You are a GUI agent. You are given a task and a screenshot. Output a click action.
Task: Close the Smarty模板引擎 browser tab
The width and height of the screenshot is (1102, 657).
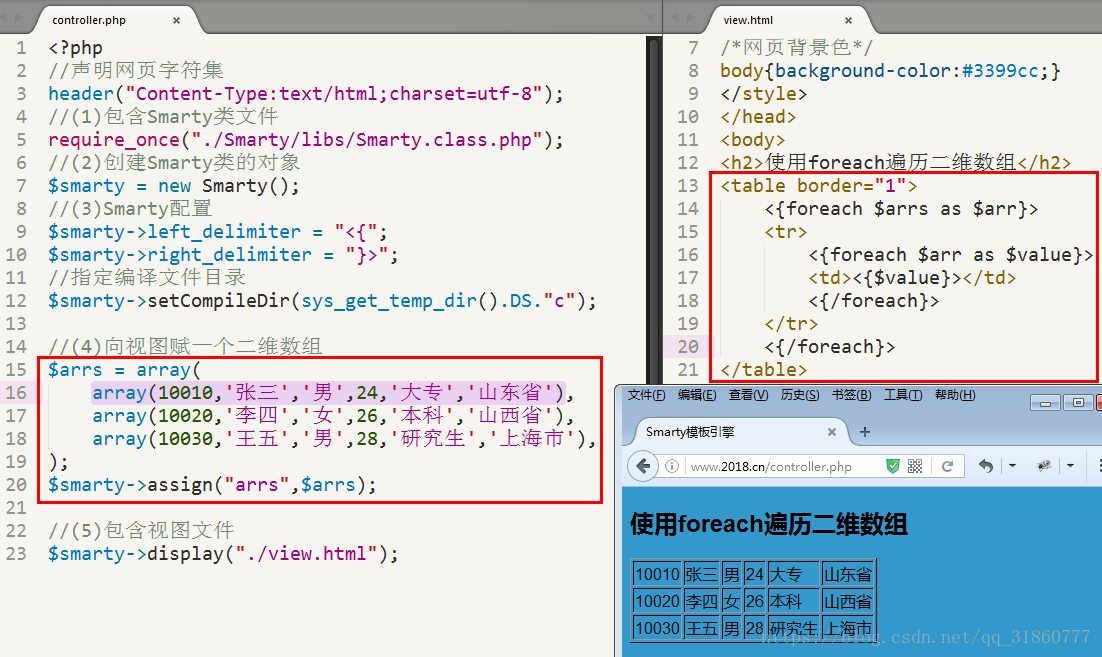click(x=831, y=431)
